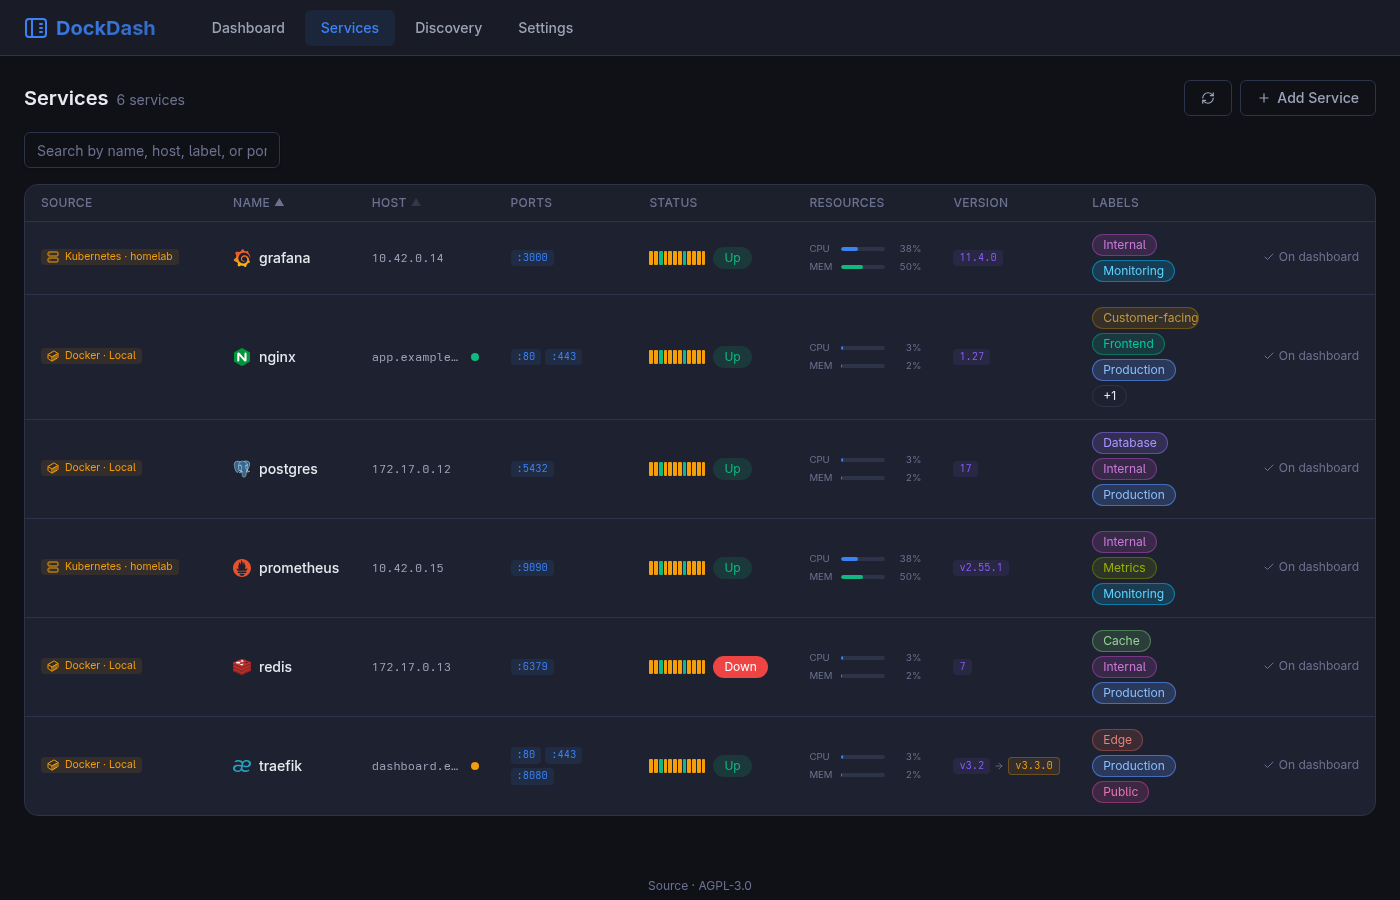Click traefik current version v3.2 badge
Image resolution: width=1400 pixels, height=900 pixels.
[972, 766]
